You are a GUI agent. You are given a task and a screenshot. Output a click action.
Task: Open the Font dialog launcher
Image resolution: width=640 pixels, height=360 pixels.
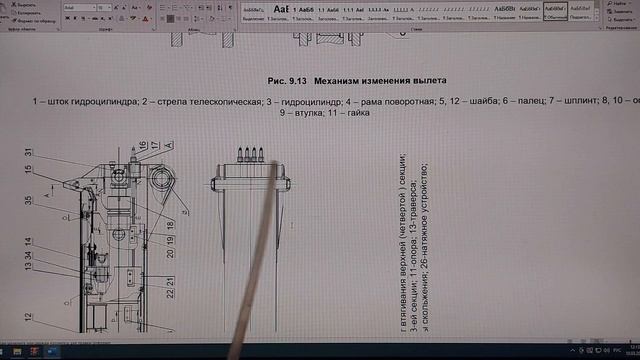pyautogui.click(x=154, y=29)
